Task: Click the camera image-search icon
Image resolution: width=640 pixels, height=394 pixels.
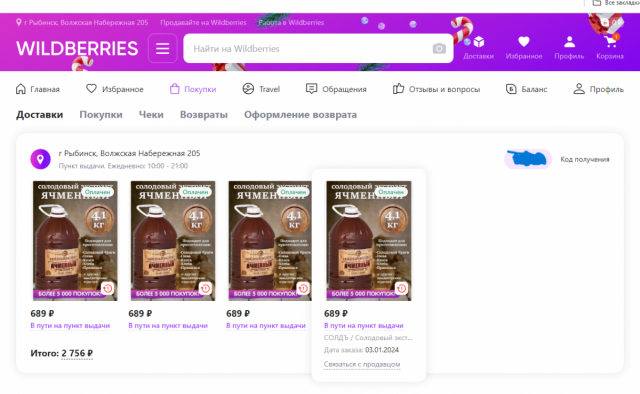Action: [439, 49]
